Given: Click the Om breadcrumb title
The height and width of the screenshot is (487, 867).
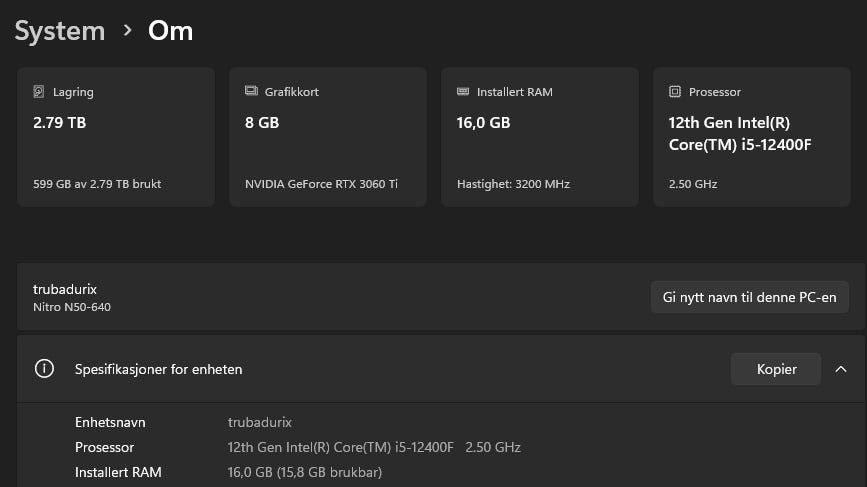Looking at the screenshot, I should 170,31.
